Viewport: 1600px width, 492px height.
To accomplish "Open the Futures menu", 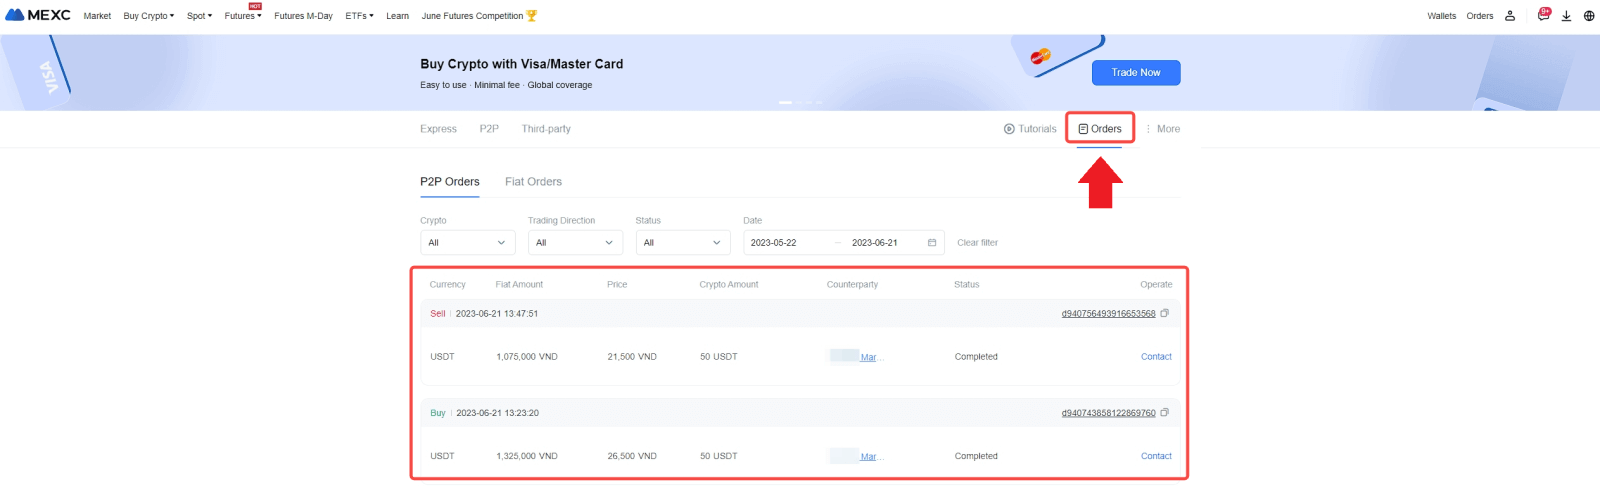I will click(242, 16).
